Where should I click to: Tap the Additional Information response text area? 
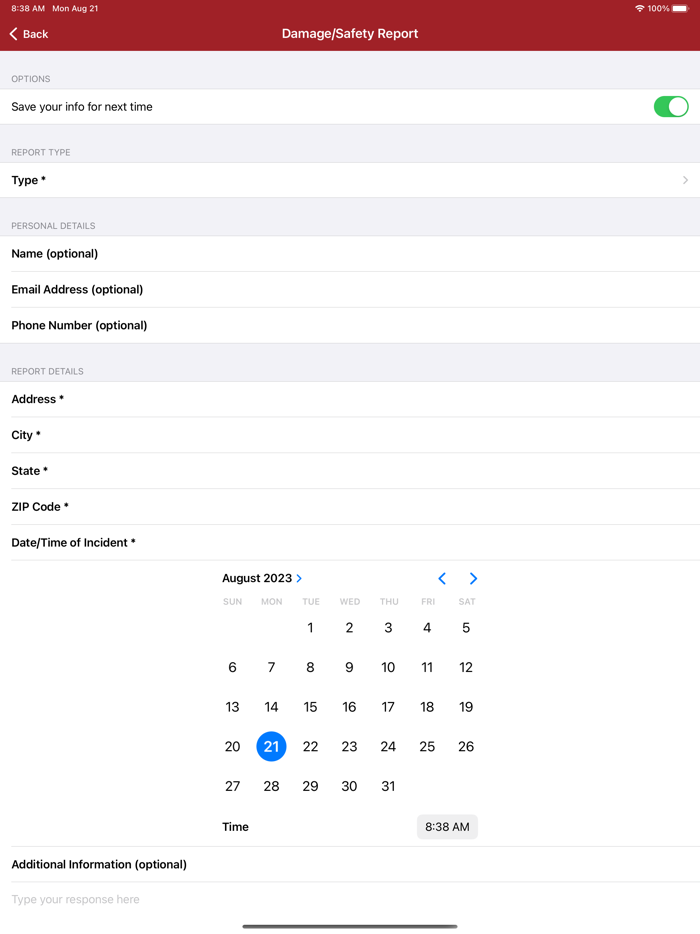coord(350,899)
